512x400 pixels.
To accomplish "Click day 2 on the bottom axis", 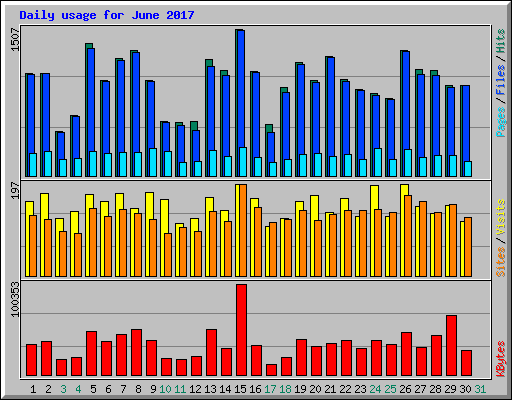I will click(48, 389).
